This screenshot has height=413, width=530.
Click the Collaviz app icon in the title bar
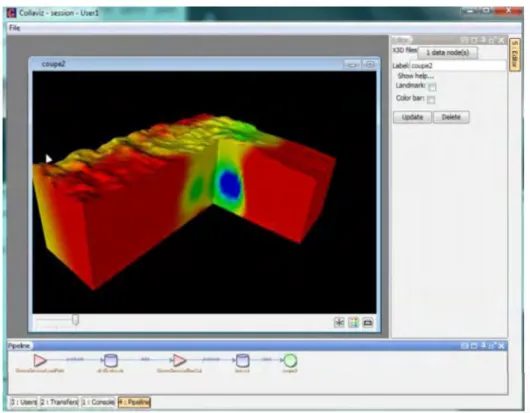[x=12, y=13]
